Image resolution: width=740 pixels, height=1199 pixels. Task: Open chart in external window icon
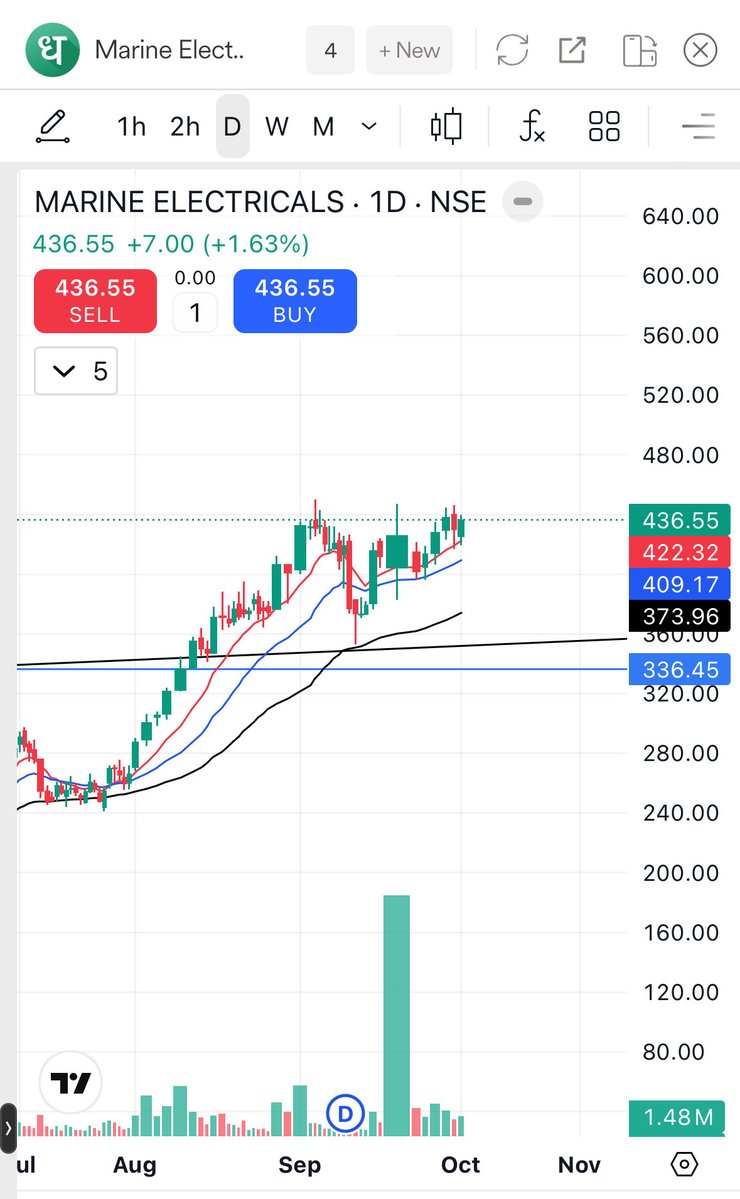[573, 50]
